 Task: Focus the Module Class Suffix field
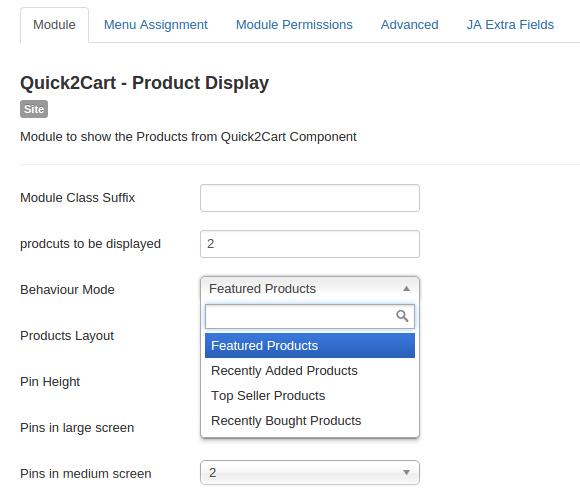click(310, 198)
